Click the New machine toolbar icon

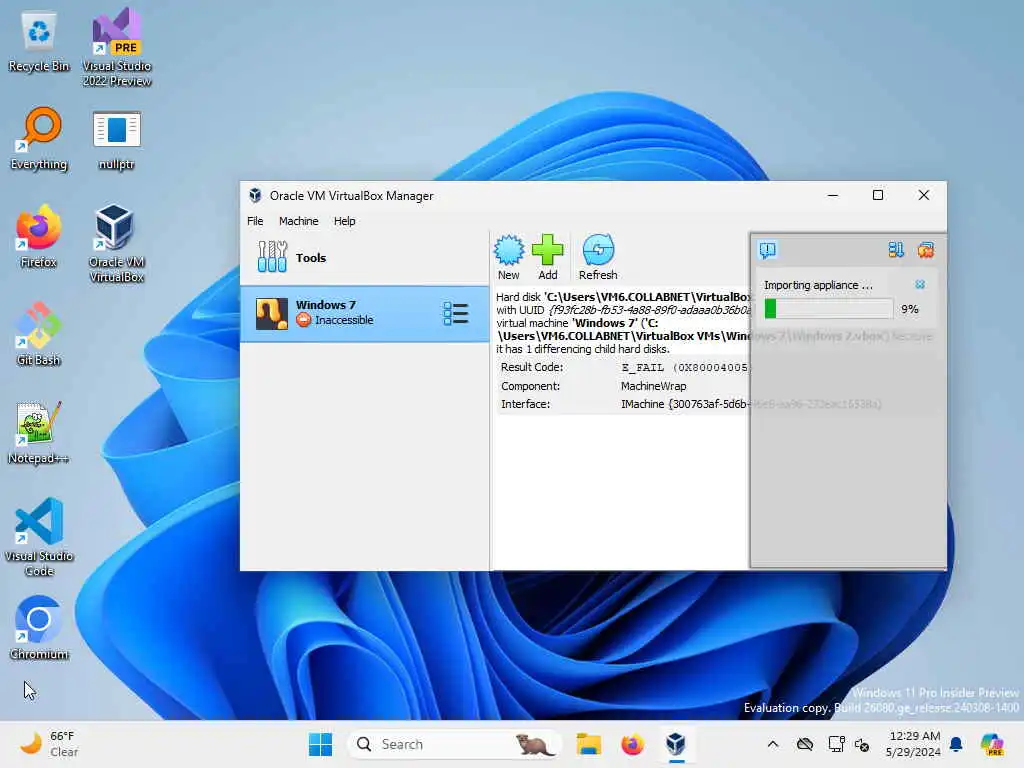pos(509,257)
